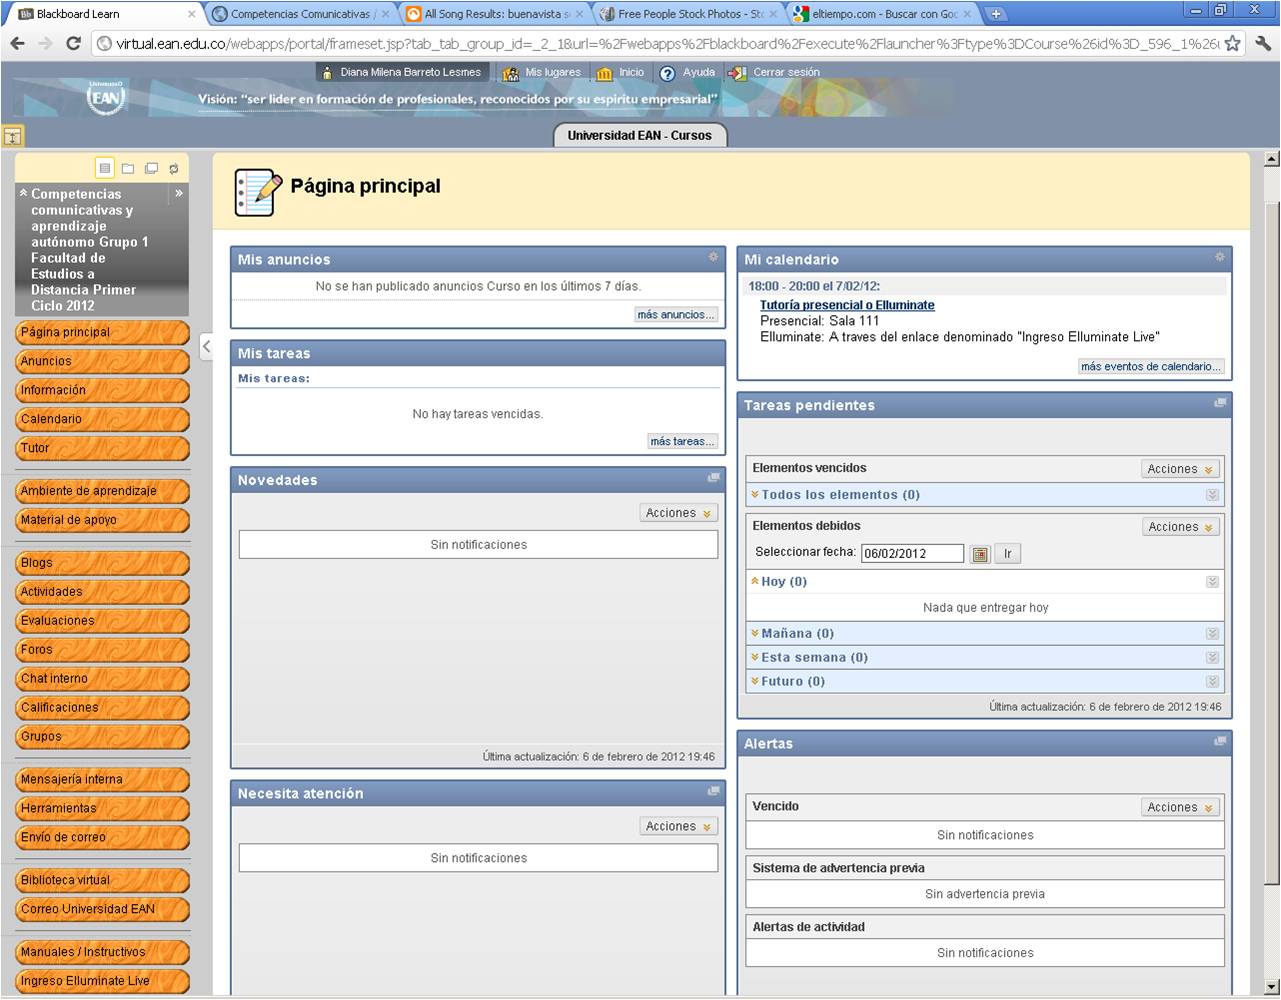The image size is (1281, 1000).
Task: Click the Mis anuncios gear settings icon
Action: [713, 258]
